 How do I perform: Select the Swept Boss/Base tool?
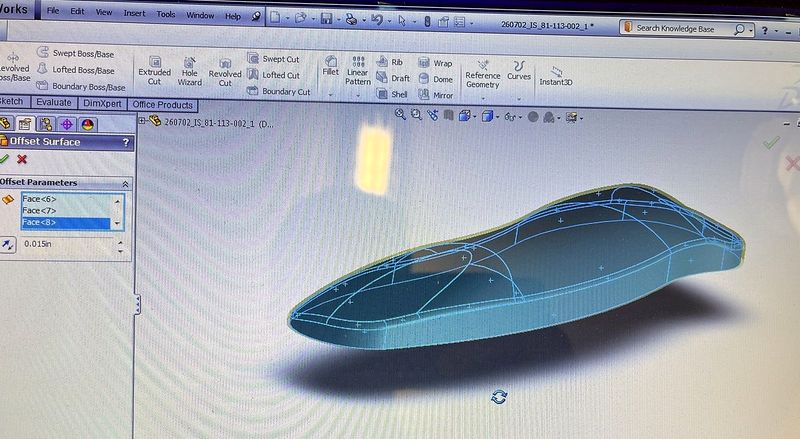pos(76,53)
